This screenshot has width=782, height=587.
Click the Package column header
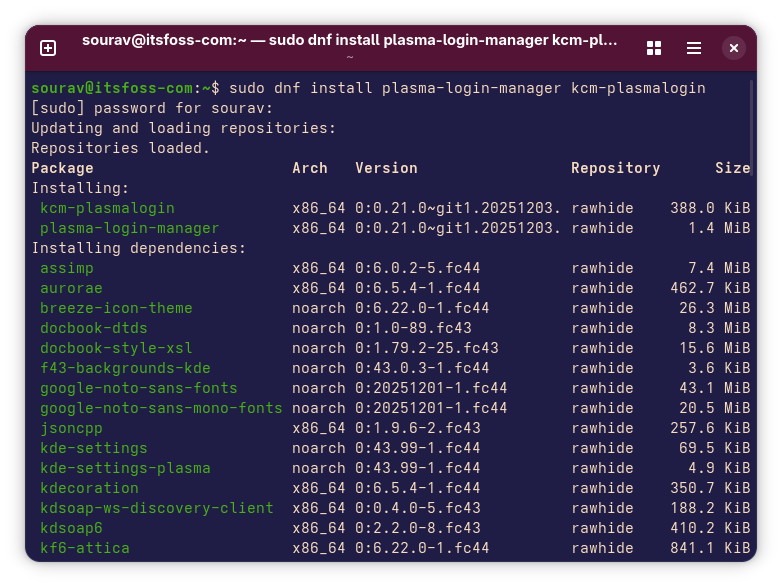point(62,168)
